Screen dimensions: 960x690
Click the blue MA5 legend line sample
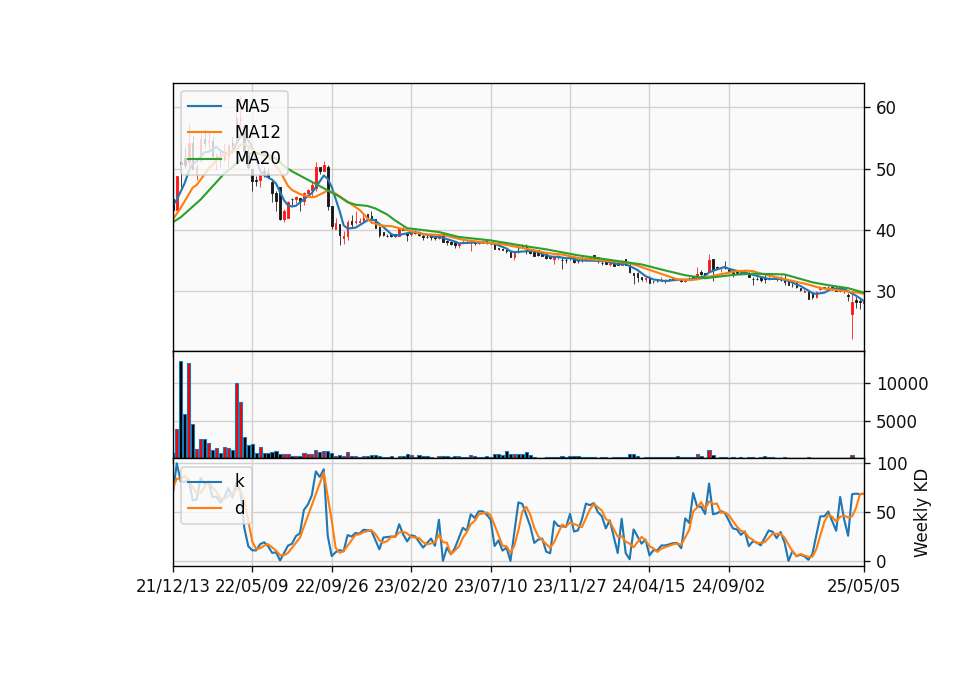point(204,106)
